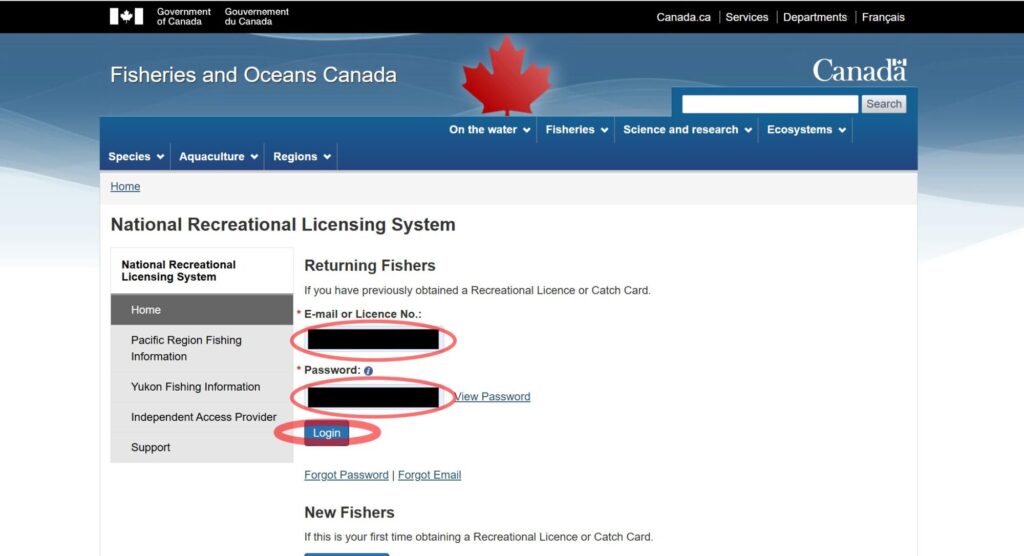Open Yukon Fishing Information
The height and width of the screenshot is (556, 1024).
coord(202,387)
